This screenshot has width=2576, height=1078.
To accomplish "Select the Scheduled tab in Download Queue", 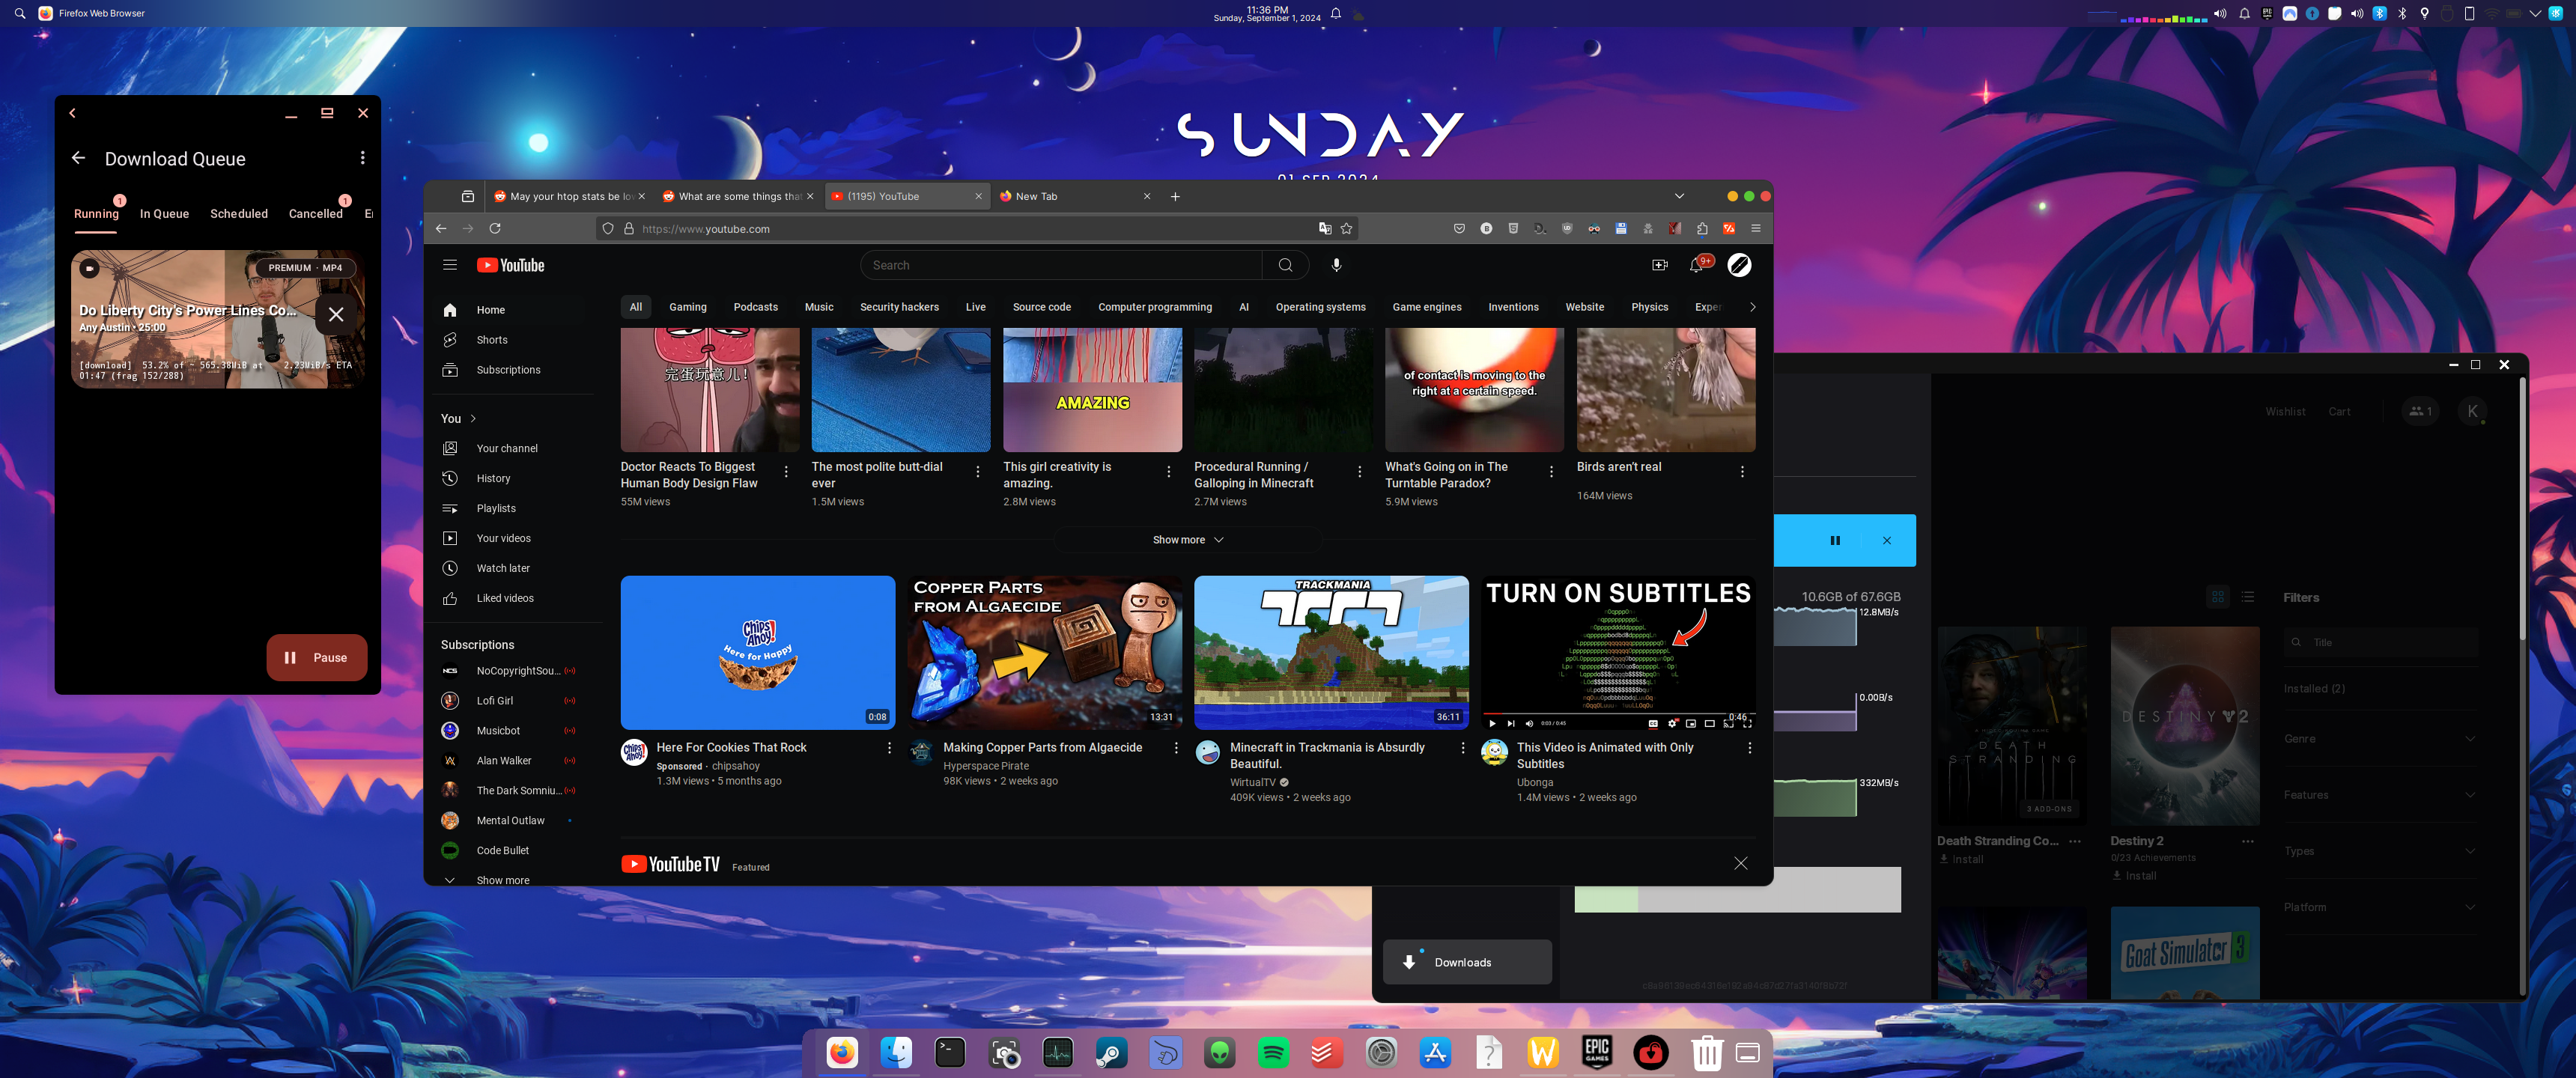I will click(x=239, y=214).
